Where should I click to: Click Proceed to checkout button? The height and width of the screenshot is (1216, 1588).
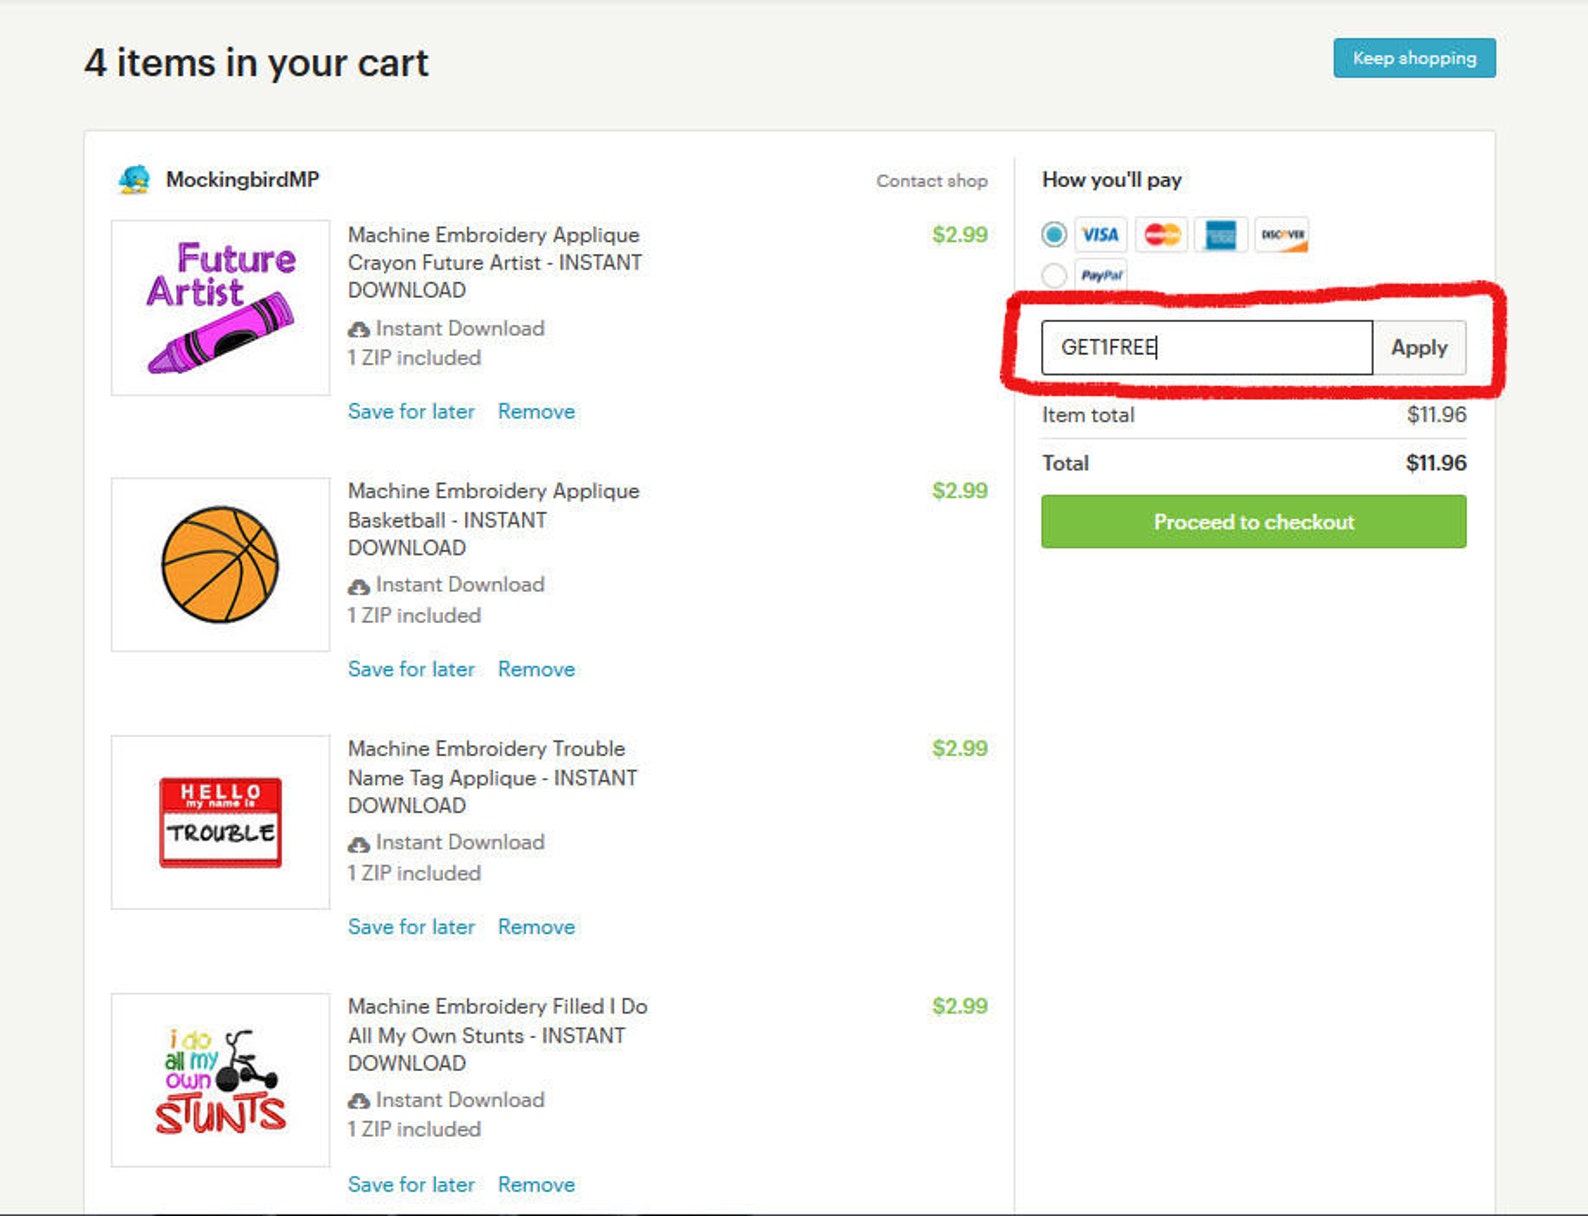[x=1254, y=522]
